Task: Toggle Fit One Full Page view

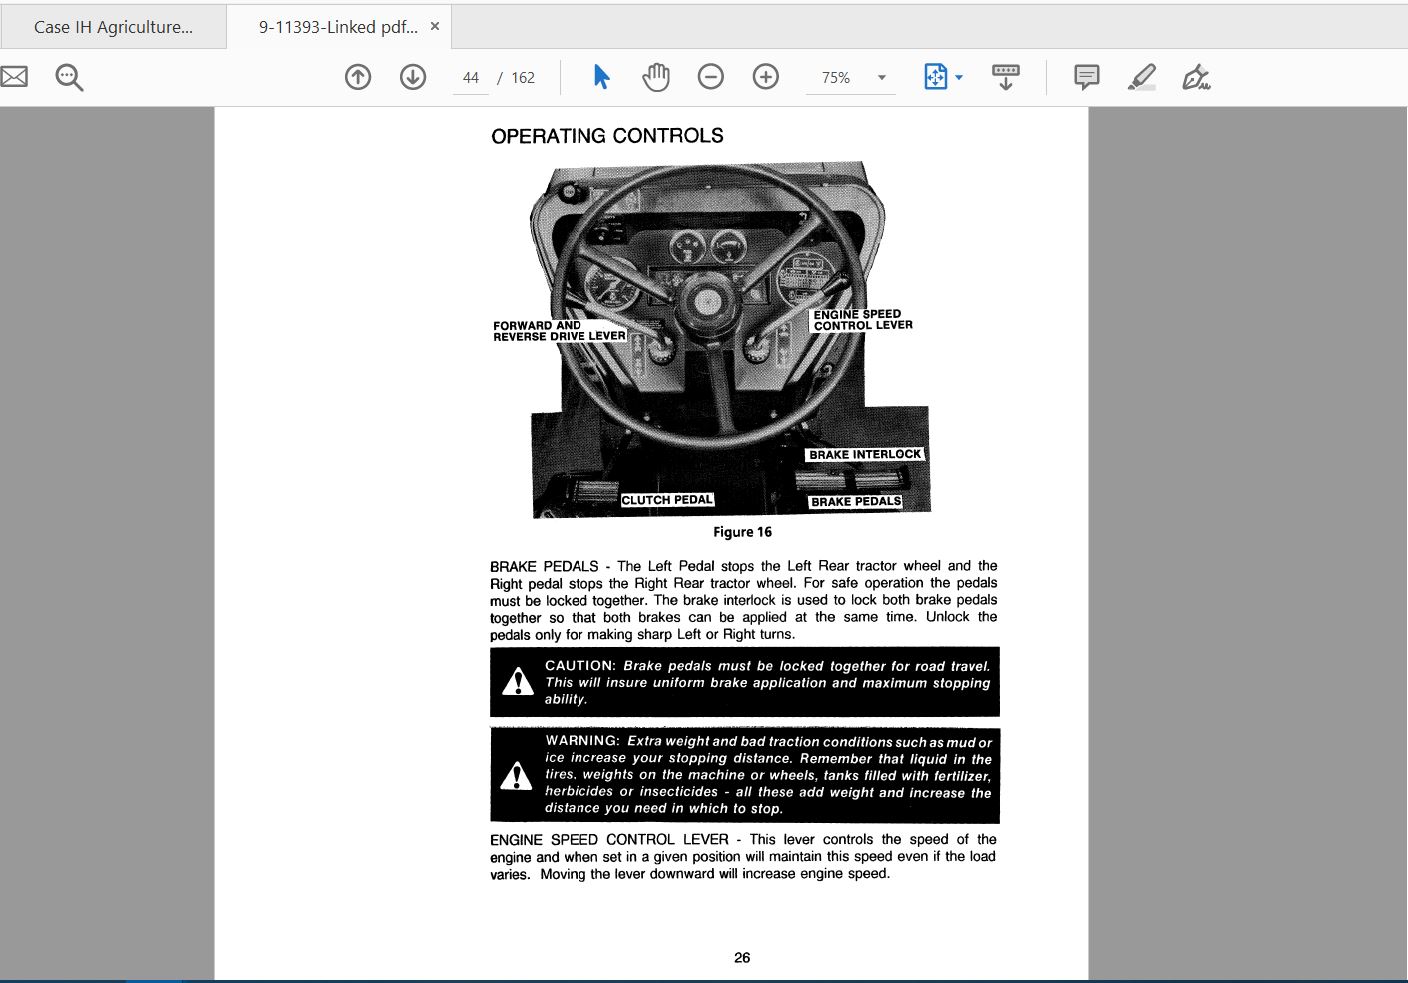Action: 937,76
